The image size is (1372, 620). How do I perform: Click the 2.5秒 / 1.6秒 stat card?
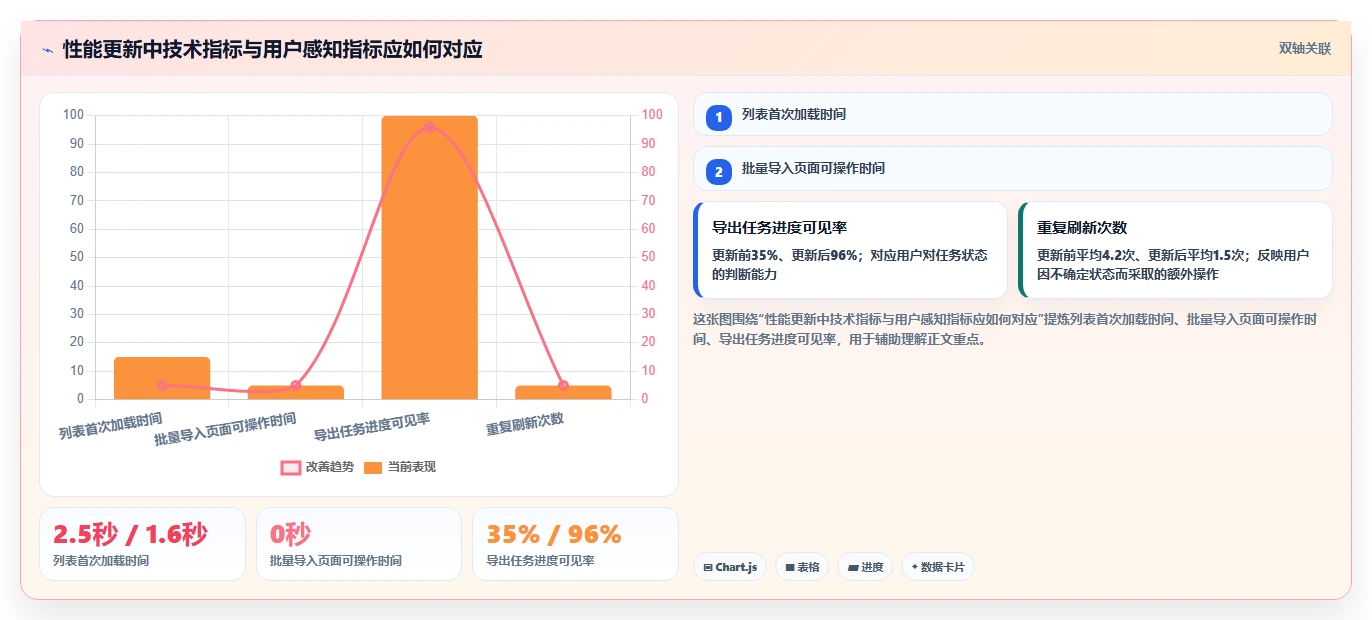142,544
